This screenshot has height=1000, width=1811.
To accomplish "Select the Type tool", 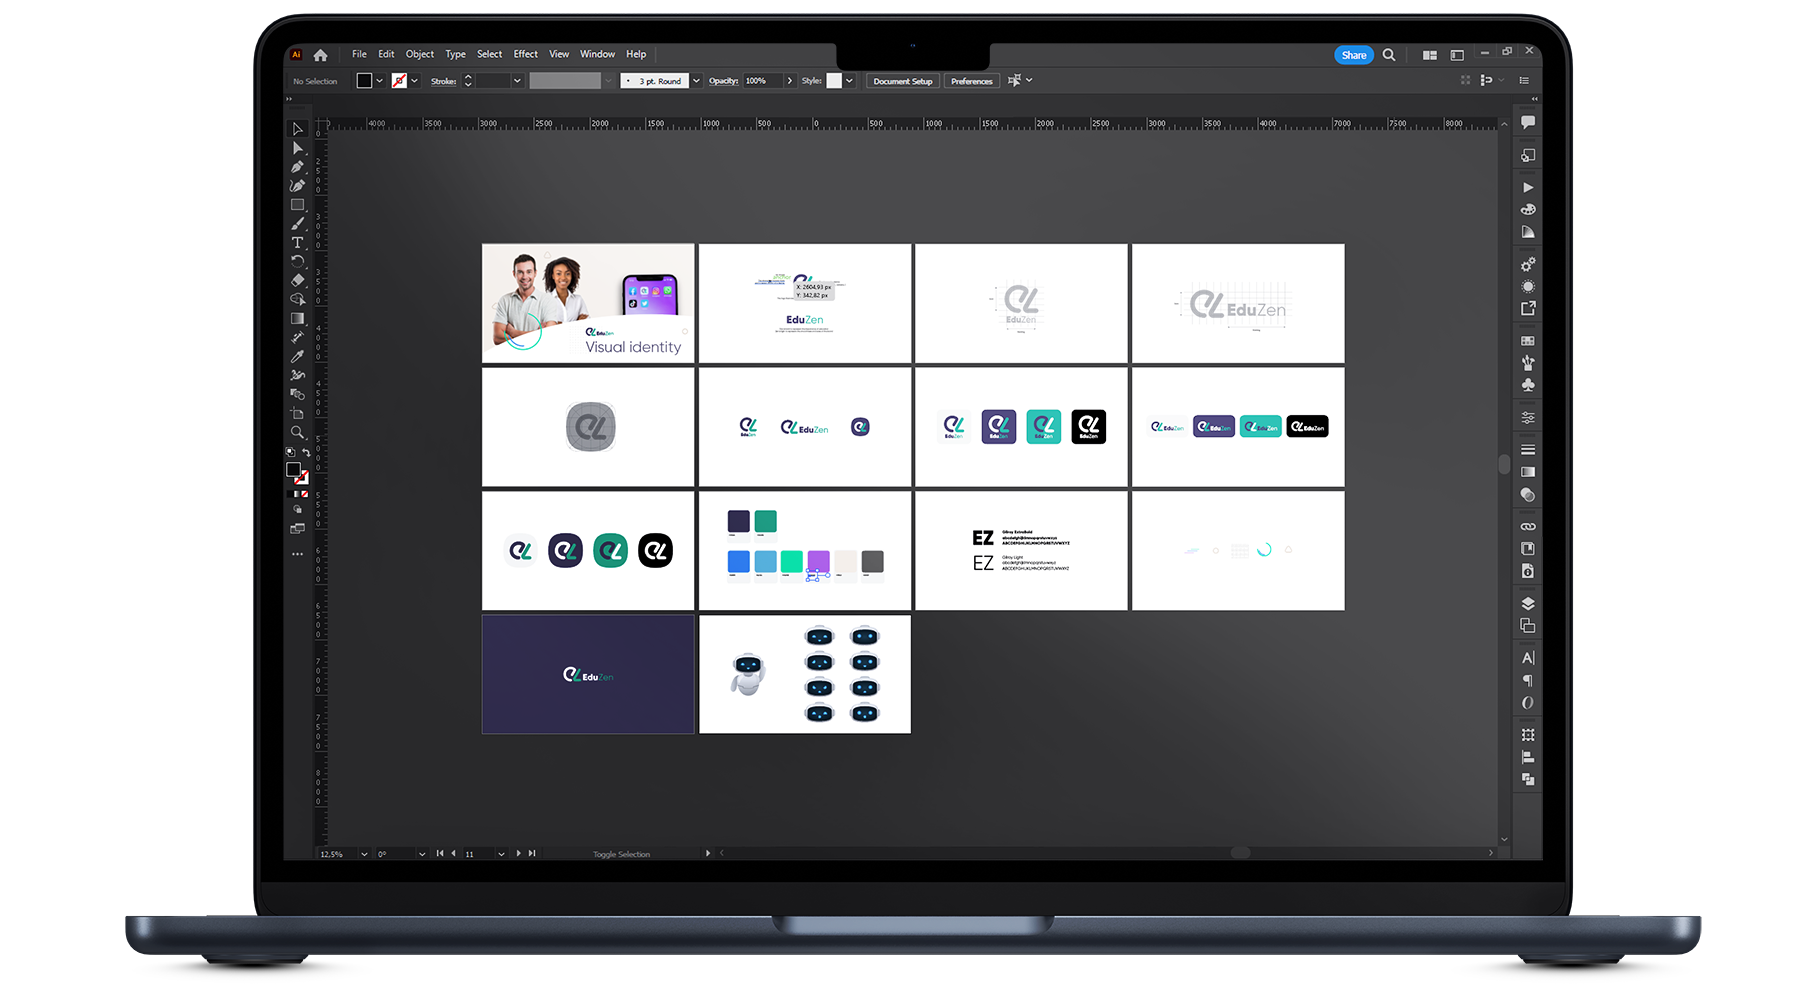I will point(297,243).
